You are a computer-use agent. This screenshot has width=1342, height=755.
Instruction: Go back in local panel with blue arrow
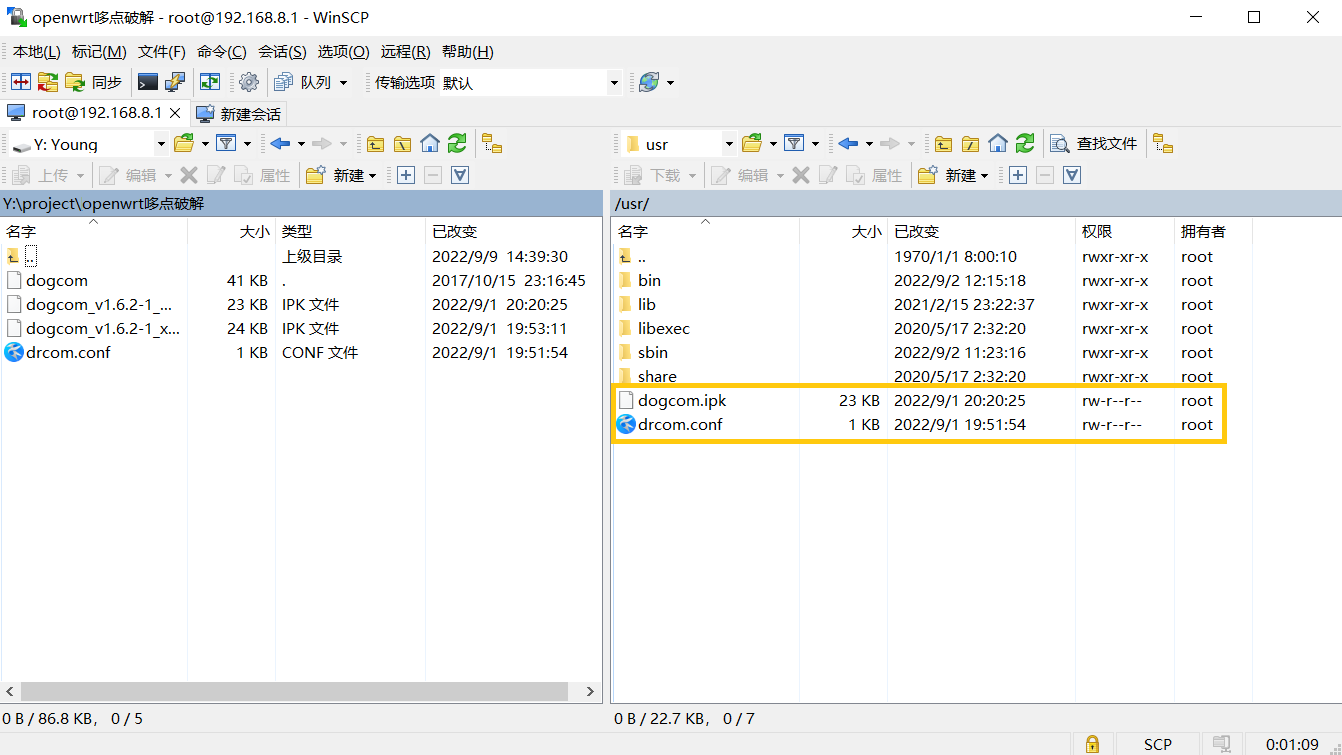tap(280, 144)
